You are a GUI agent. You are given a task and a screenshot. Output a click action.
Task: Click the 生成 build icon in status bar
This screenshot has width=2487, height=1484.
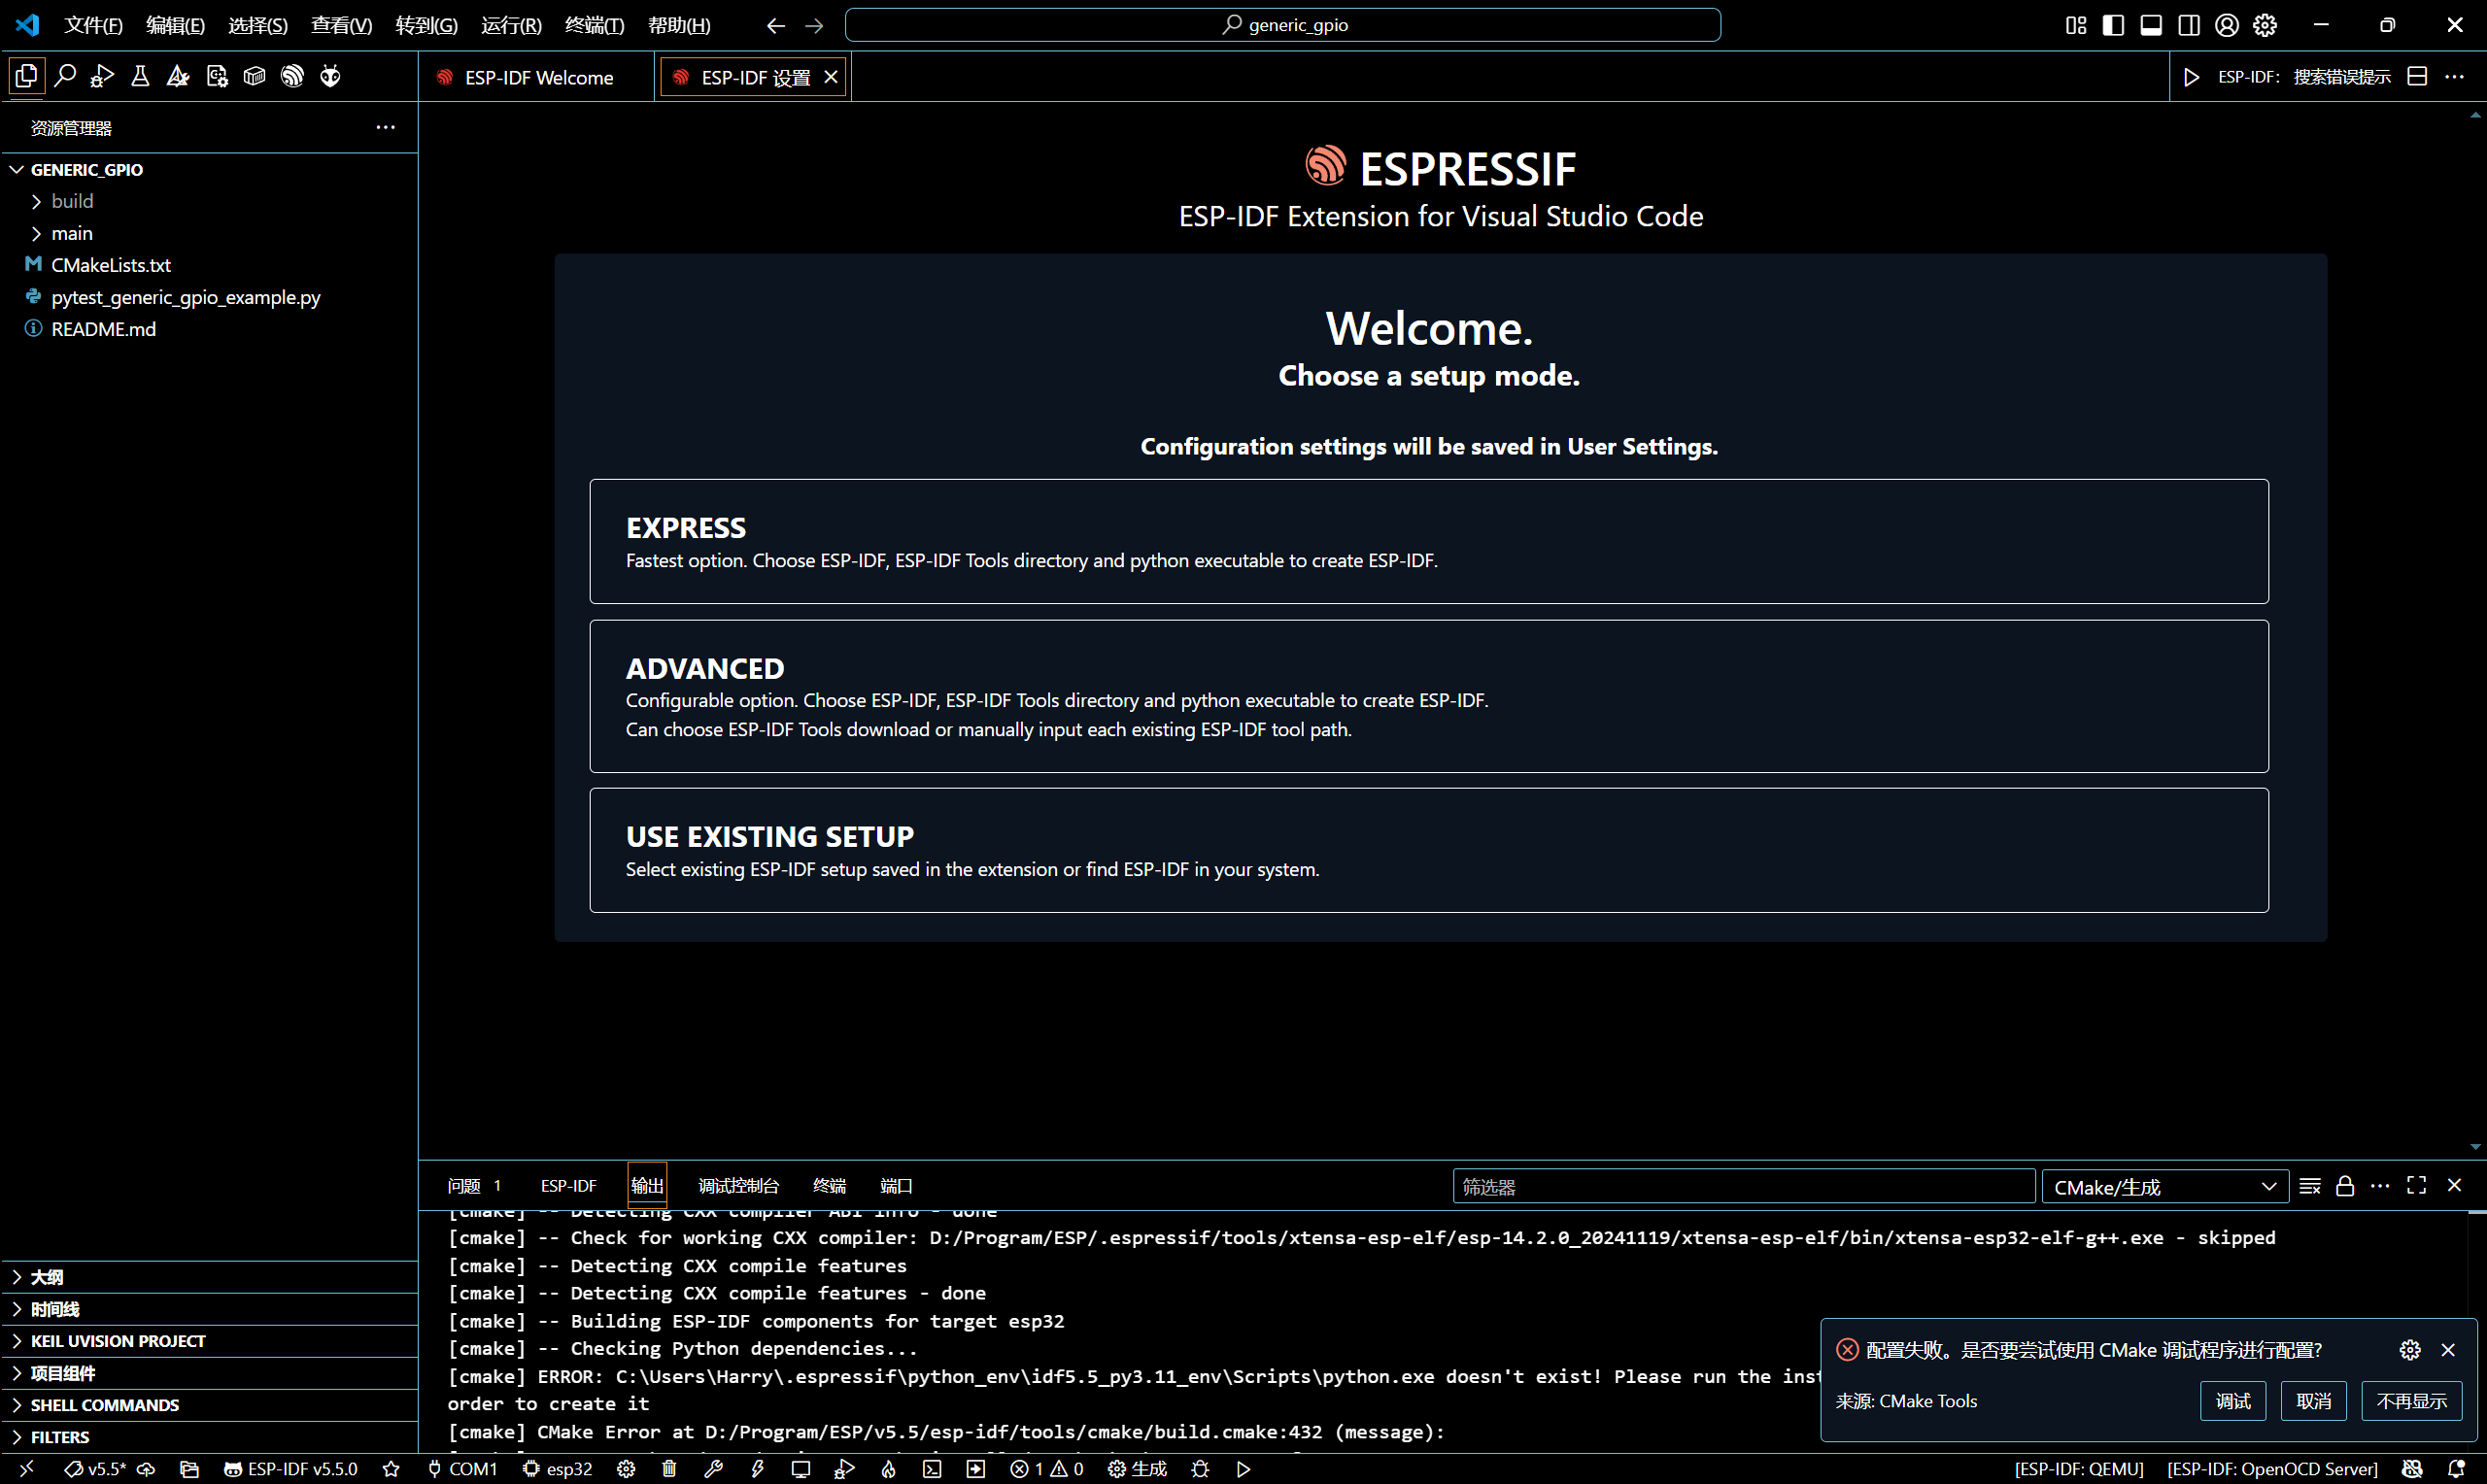(1136, 1469)
